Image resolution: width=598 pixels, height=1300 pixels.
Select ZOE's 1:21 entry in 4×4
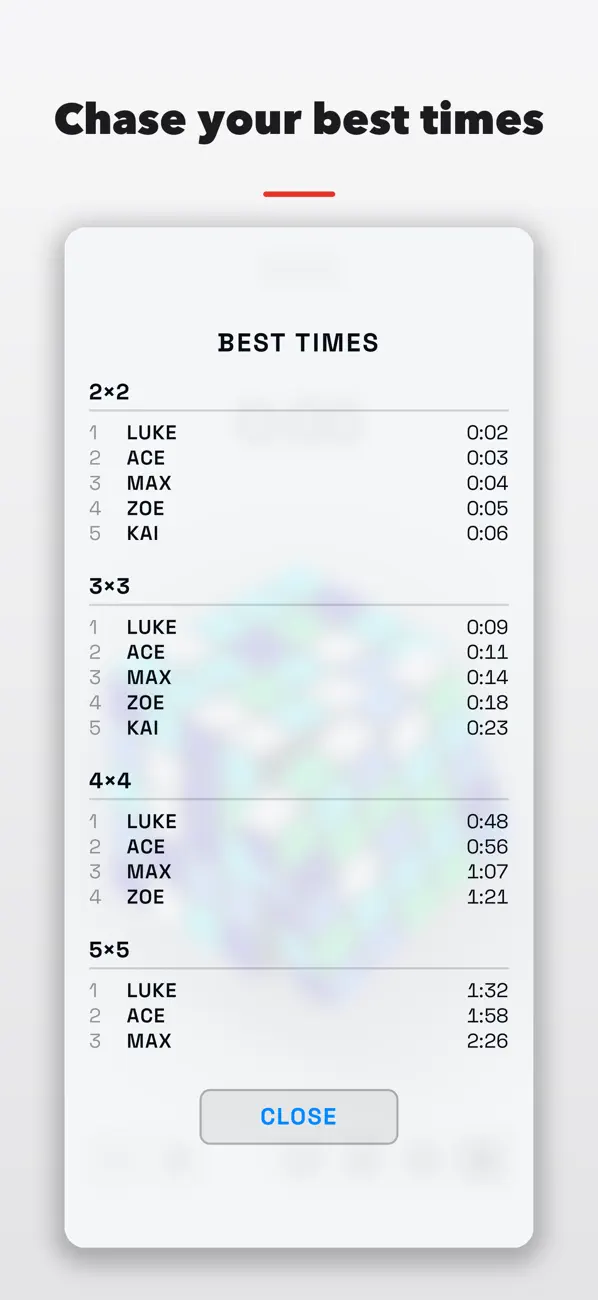pyautogui.click(x=299, y=896)
